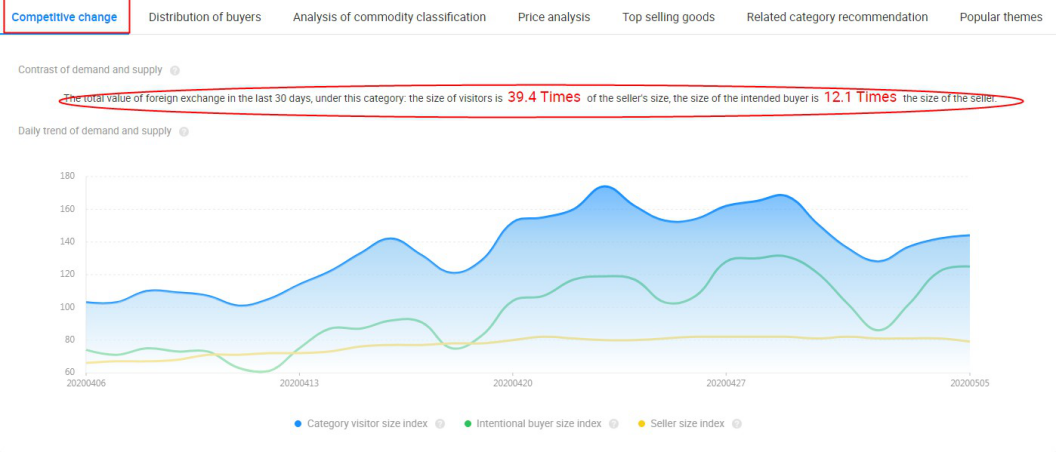Open Analysis of commodity classification tab
Image resolution: width=1056 pixels, height=453 pixels.
tap(389, 17)
